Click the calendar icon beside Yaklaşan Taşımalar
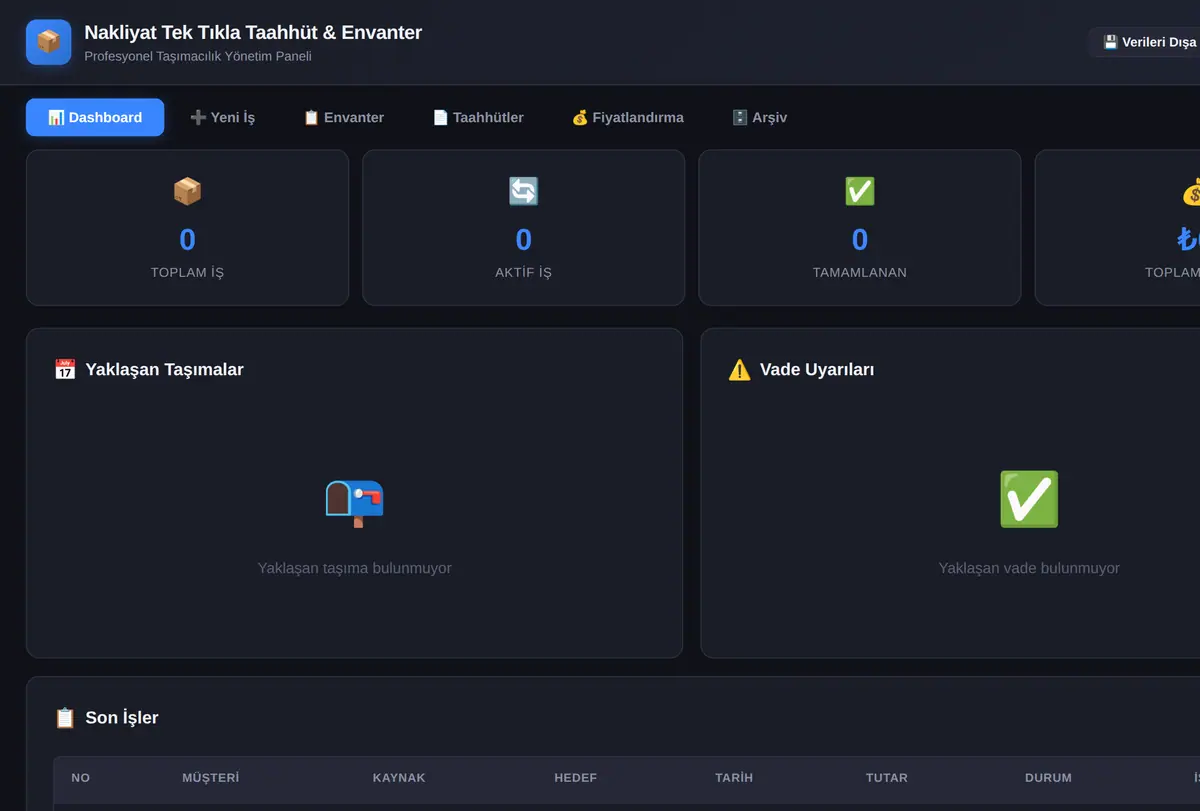This screenshot has width=1200, height=811. [65, 369]
